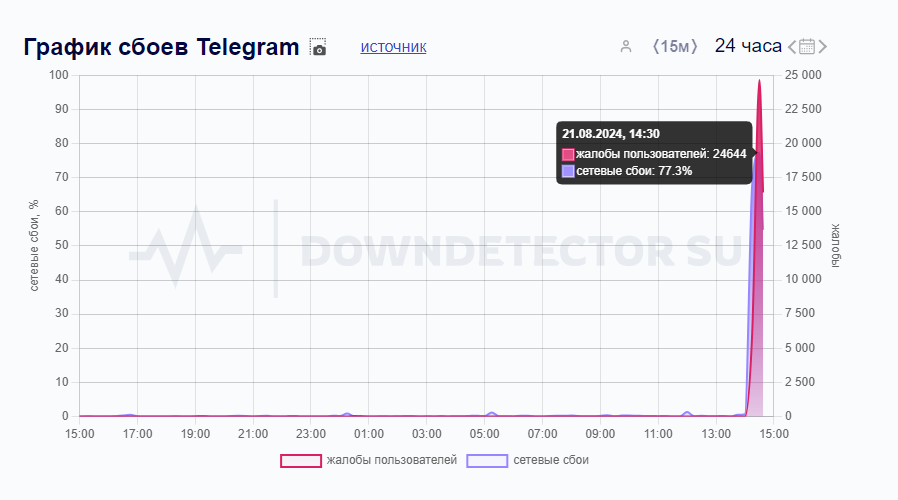This screenshot has width=898, height=500.
Task: Toggle the жалобы пользователей legend swatch
Action: click(301, 460)
